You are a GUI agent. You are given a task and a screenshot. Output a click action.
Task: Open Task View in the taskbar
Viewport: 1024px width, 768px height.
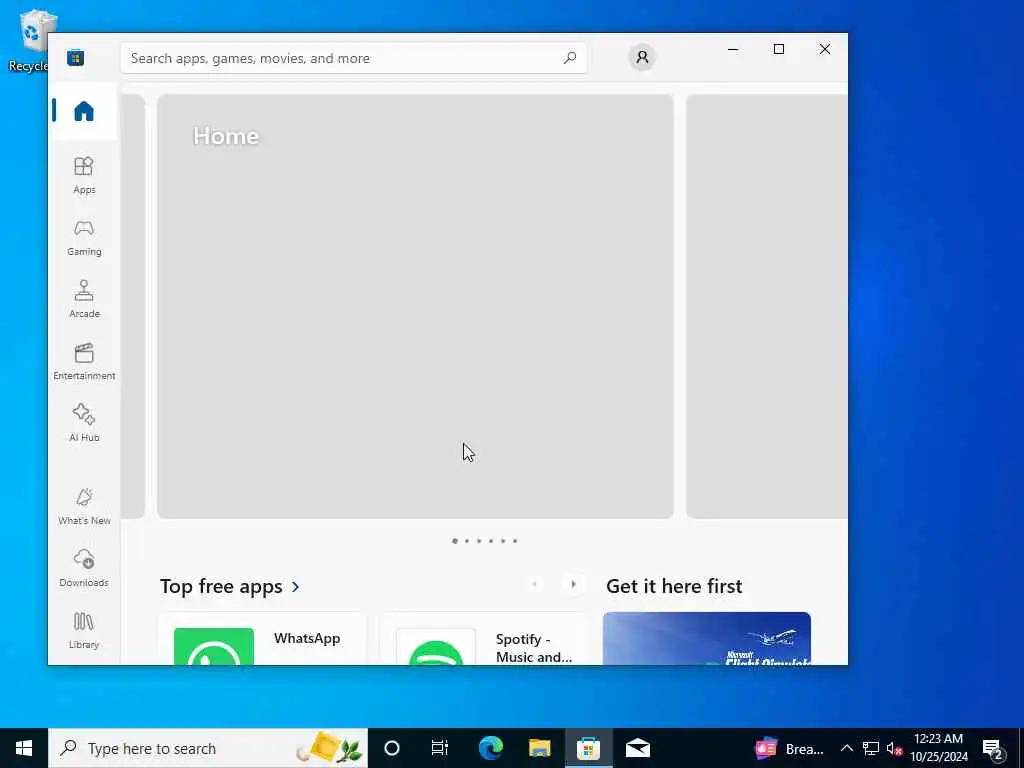[440, 748]
